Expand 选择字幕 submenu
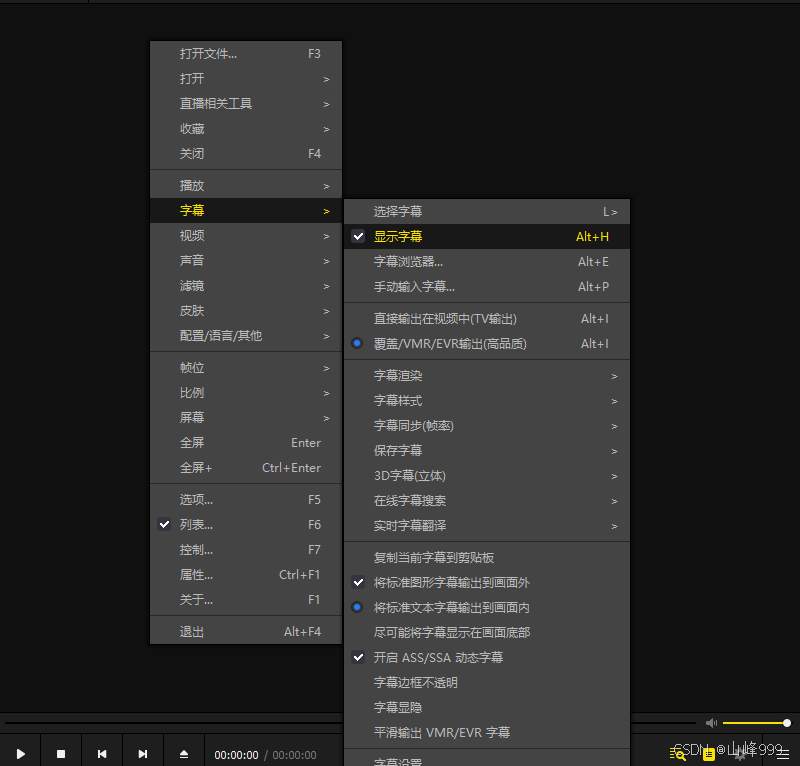Viewport: 800px width, 766px height. coord(487,211)
